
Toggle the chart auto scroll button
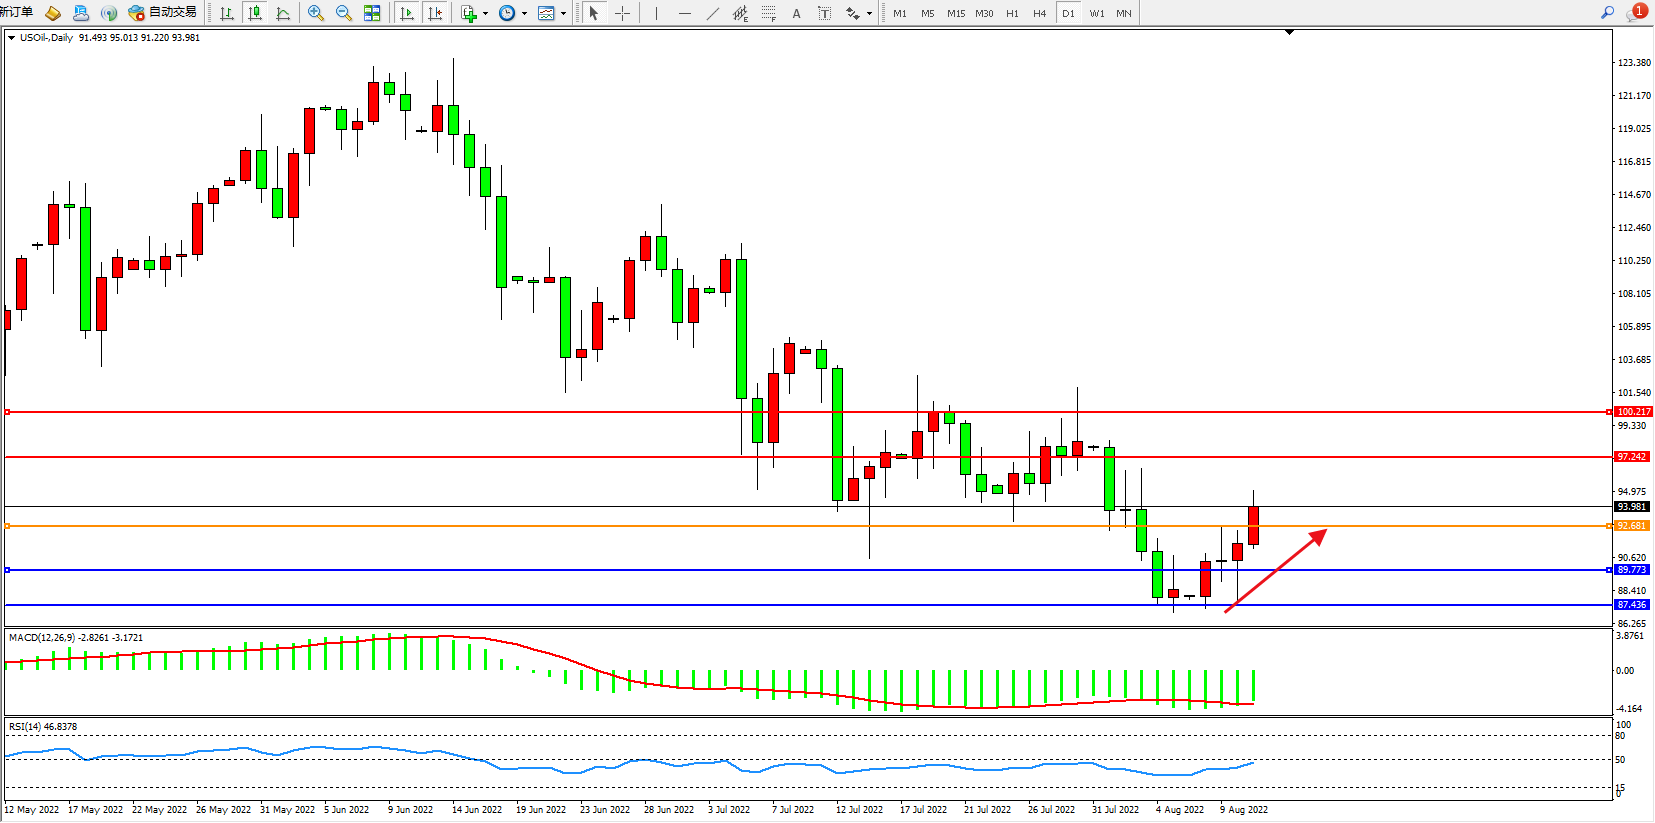point(407,13)
